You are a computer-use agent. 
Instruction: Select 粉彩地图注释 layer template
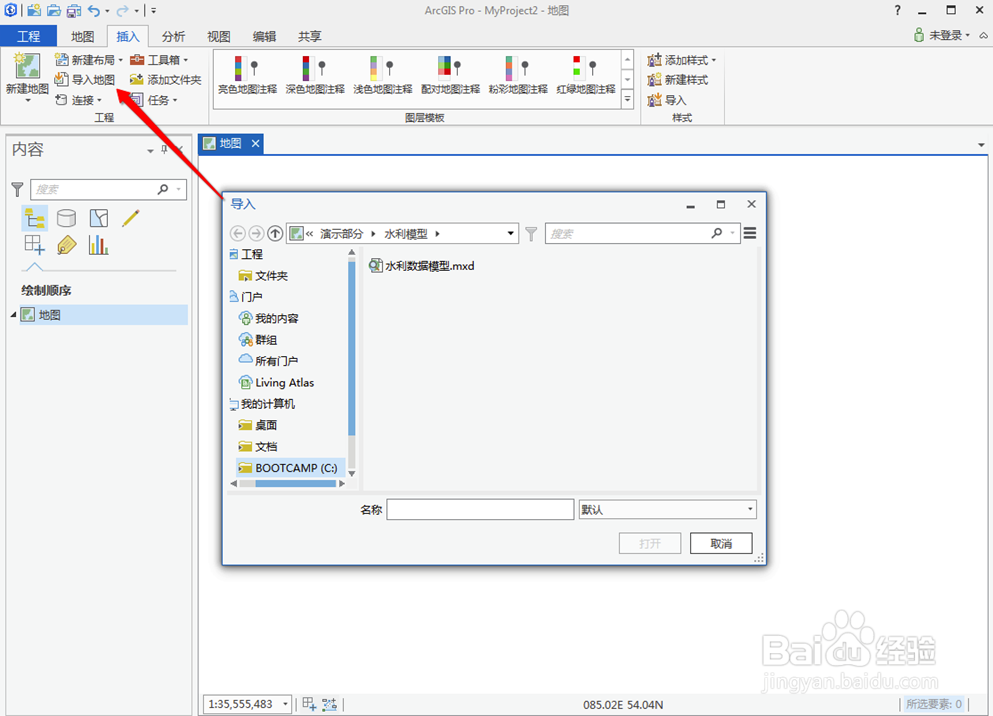[518, 75]
